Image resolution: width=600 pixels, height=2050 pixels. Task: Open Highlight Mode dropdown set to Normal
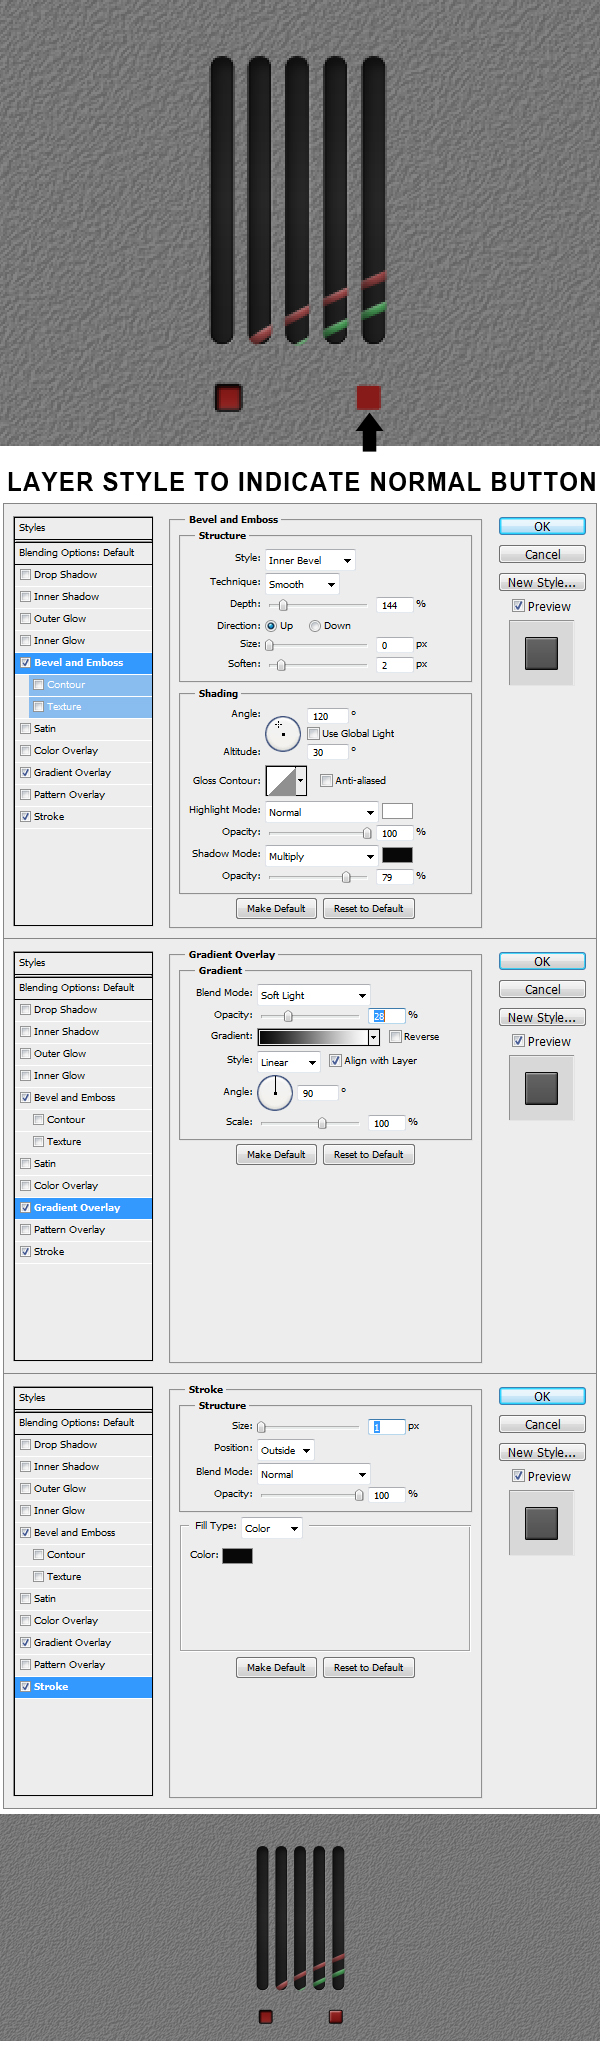coord(321,812)
